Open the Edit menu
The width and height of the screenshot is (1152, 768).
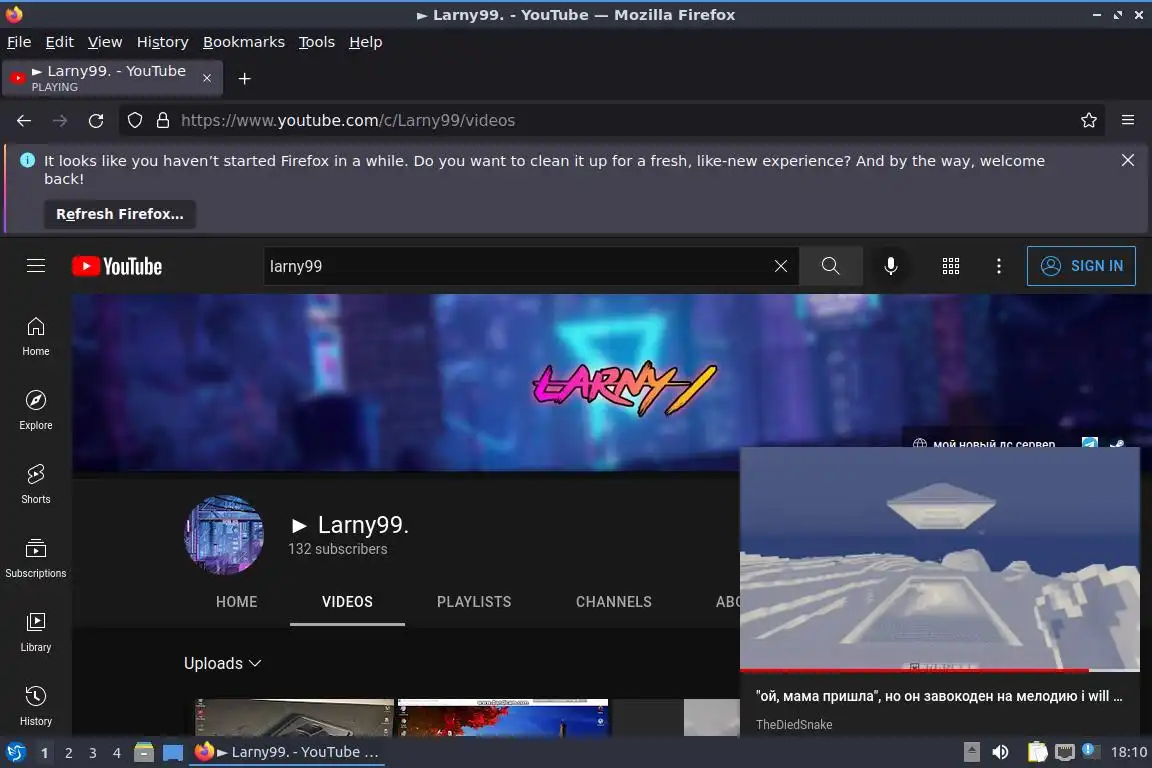pyautogui.click(x=60, y=42)
